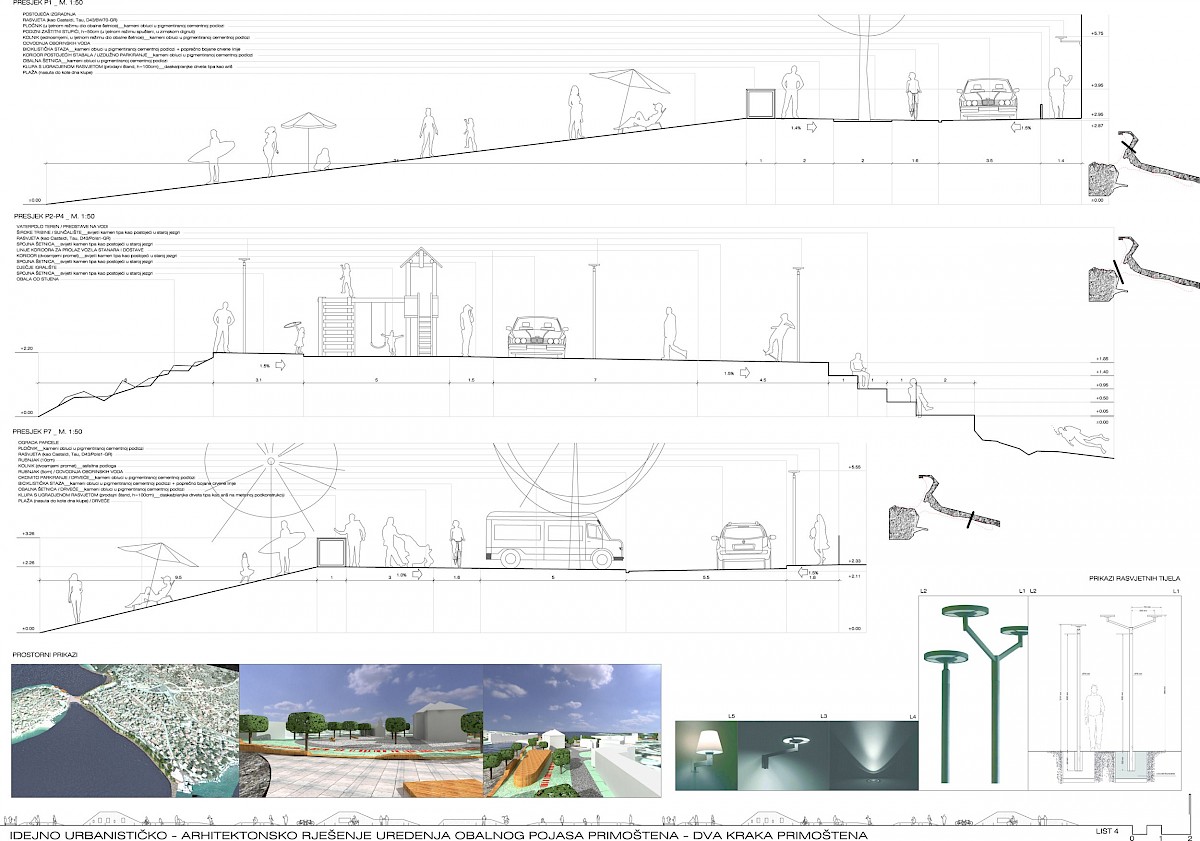The image size is (1200, 841).
Task: Open the aerial coastline map render
Action: 124,732
